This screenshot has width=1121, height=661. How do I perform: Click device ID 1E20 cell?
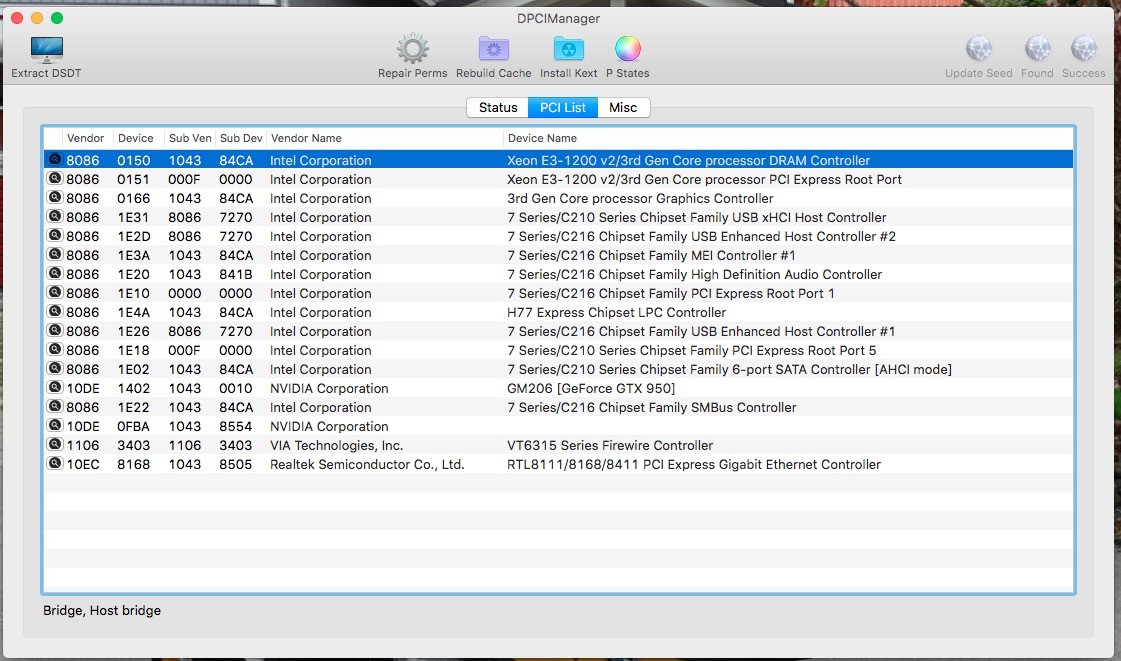pos(134,274)
